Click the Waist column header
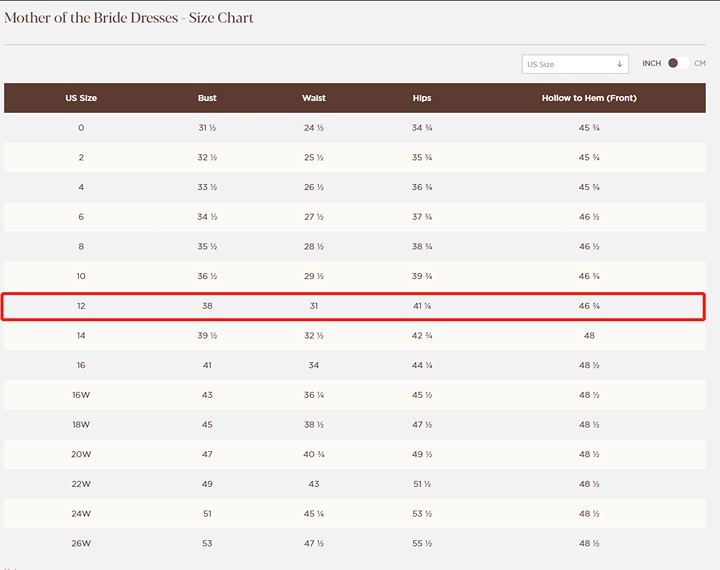Image resolution: width=720 pixels, height=570 pixels. 314,98
